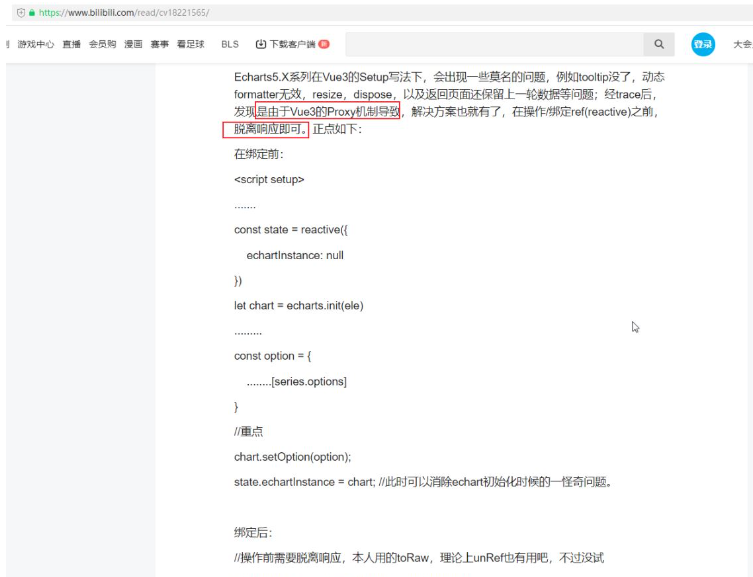Click the '在绑定前:' heading text
Image resolution: width=753 pixels, height=577 pixels.
click(x=259, y=154)
